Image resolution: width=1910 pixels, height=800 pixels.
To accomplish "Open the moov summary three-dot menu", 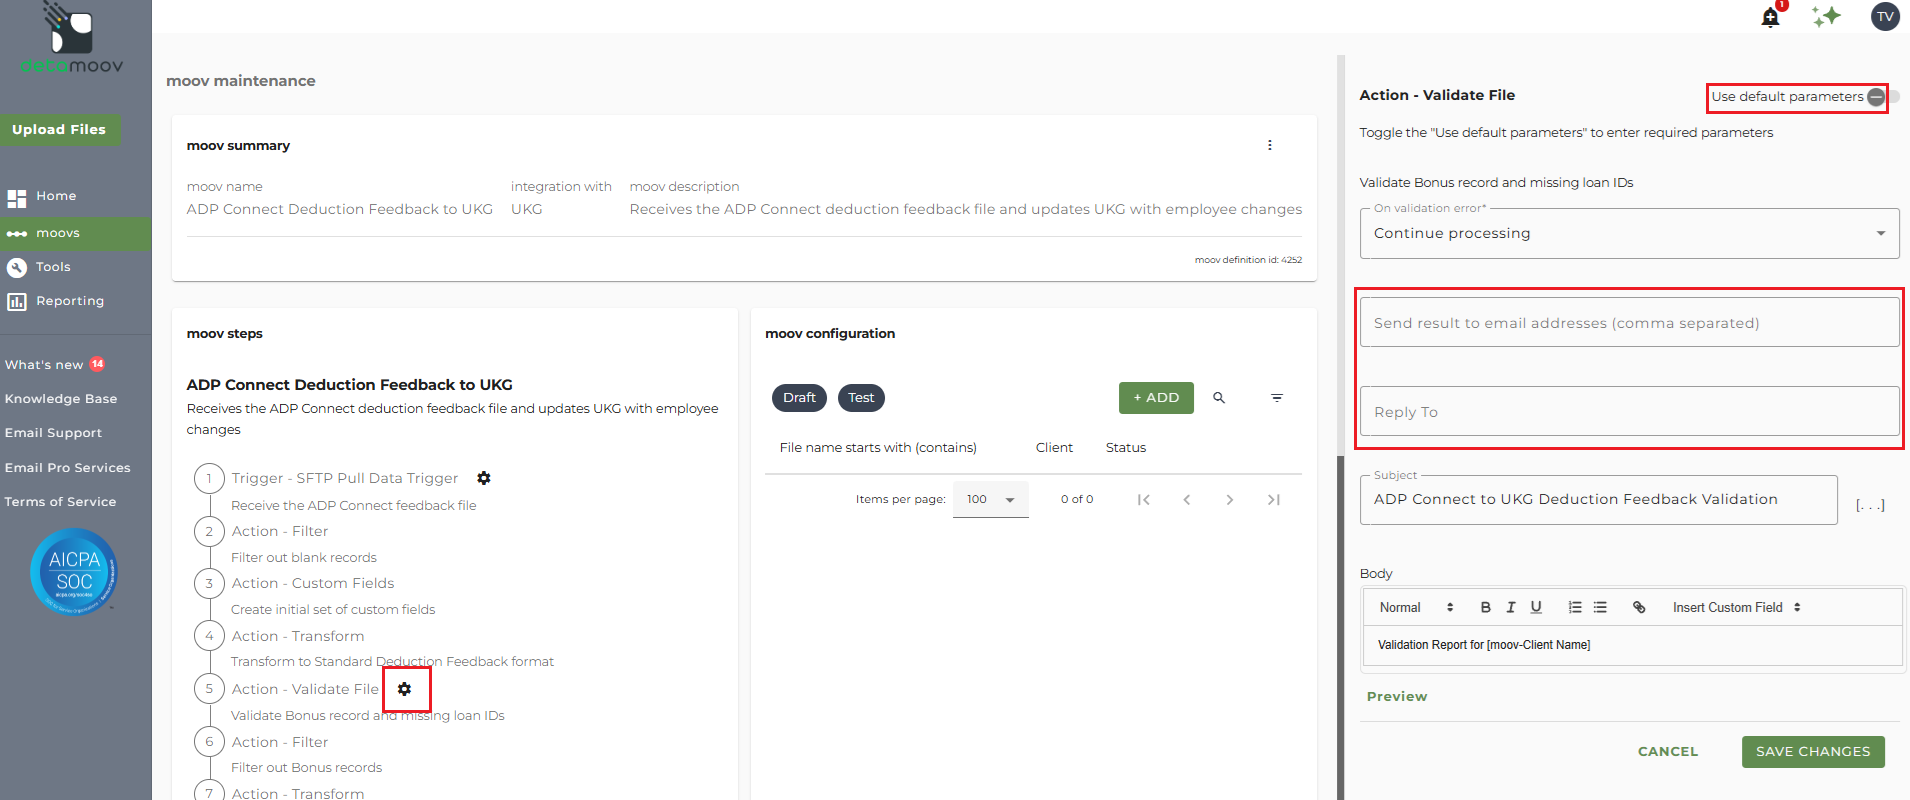I will pyautogui.click(x=1270, y=145).
